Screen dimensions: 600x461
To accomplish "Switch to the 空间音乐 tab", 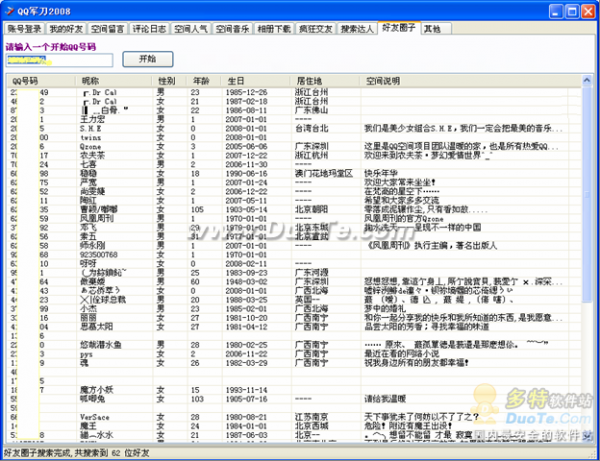I will (233, 29).
